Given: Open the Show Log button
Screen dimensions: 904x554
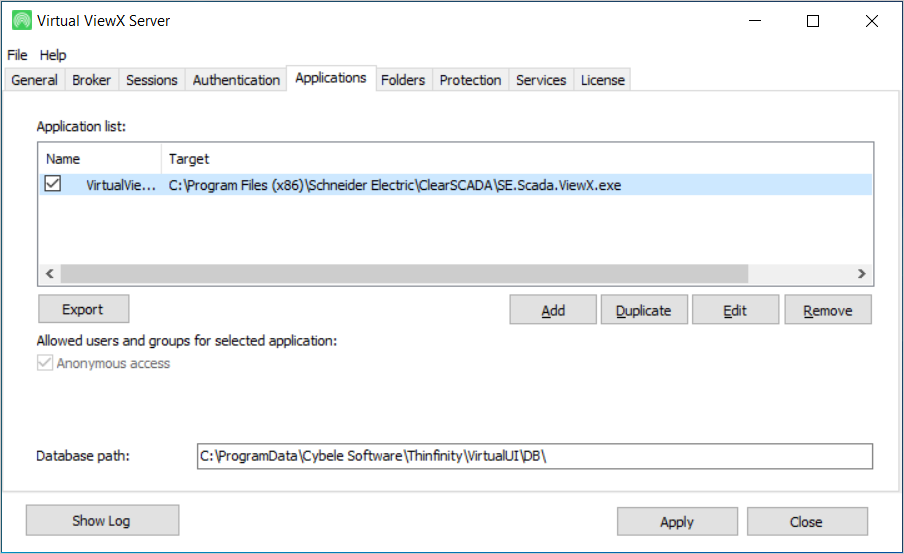Looking at the screenshot, I should click(x=102, y=520).
